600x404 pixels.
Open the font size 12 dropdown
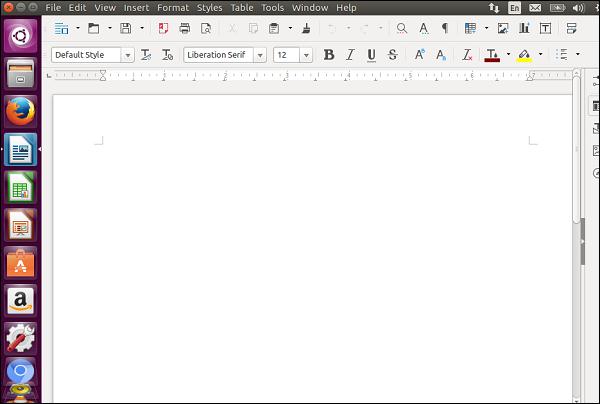click(x=306, y=55)
